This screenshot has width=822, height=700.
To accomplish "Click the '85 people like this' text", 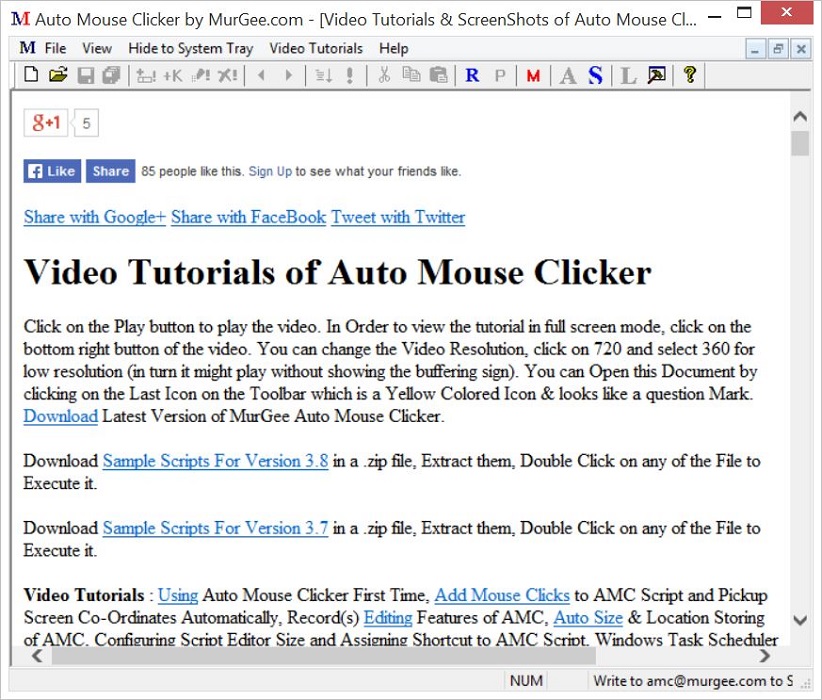I will (x=191, y=171).
